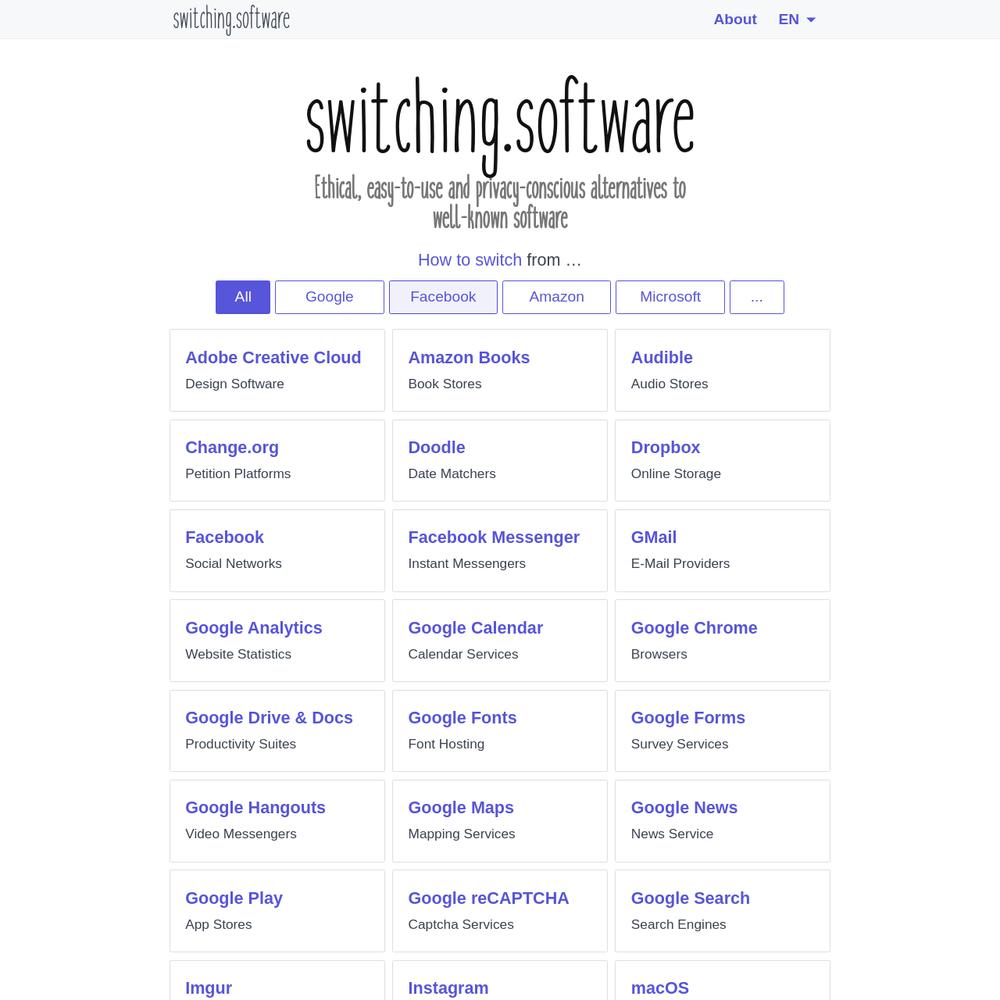Select the All filter tab
The height and width of the screenshot is (1000, 1000).
pyautogui.click(x=242, y=297)
